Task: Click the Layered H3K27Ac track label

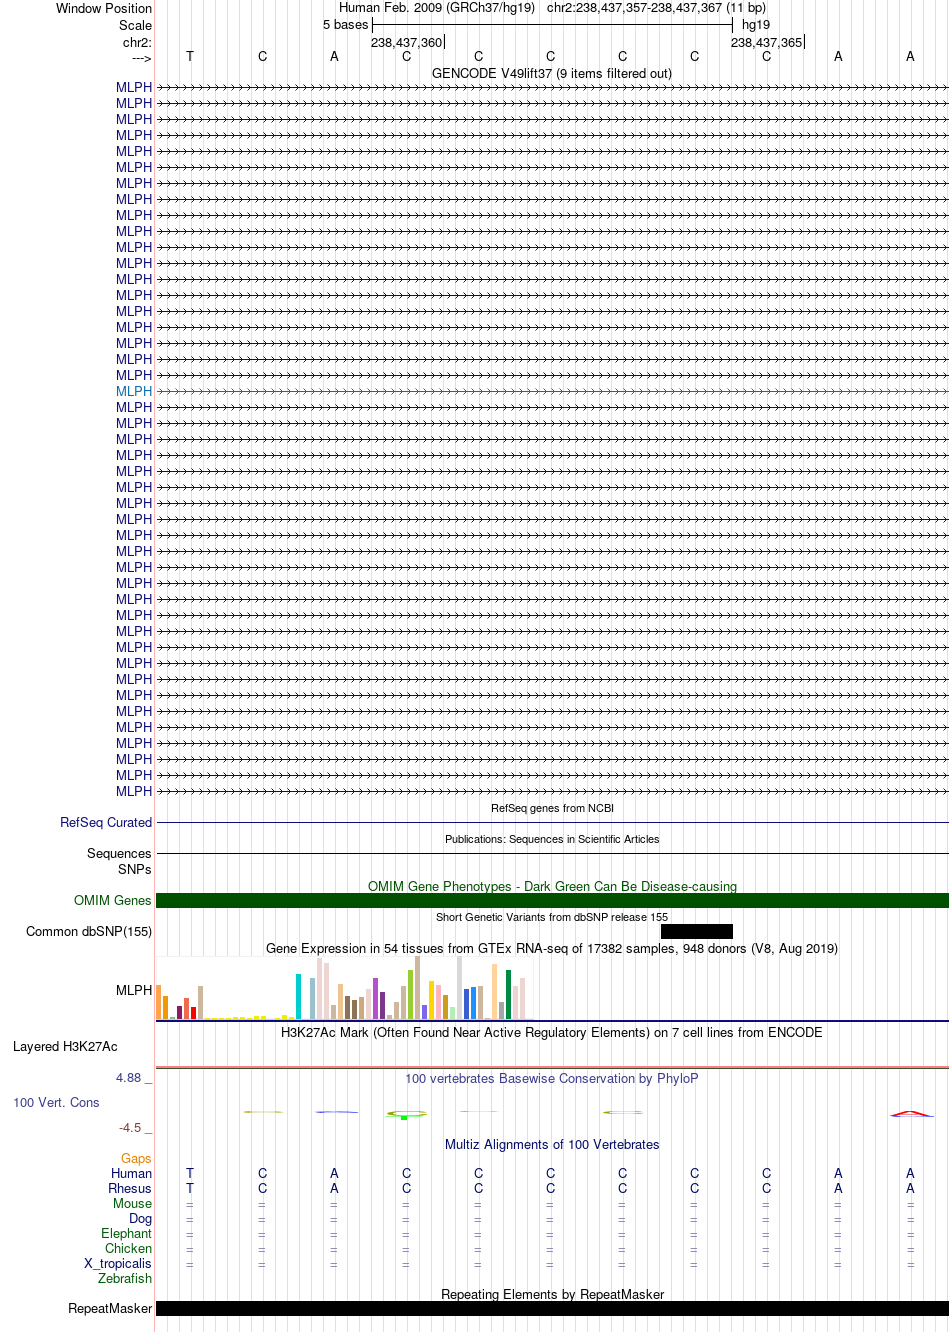Action: pyautogui.click(x=65, y=1047)
